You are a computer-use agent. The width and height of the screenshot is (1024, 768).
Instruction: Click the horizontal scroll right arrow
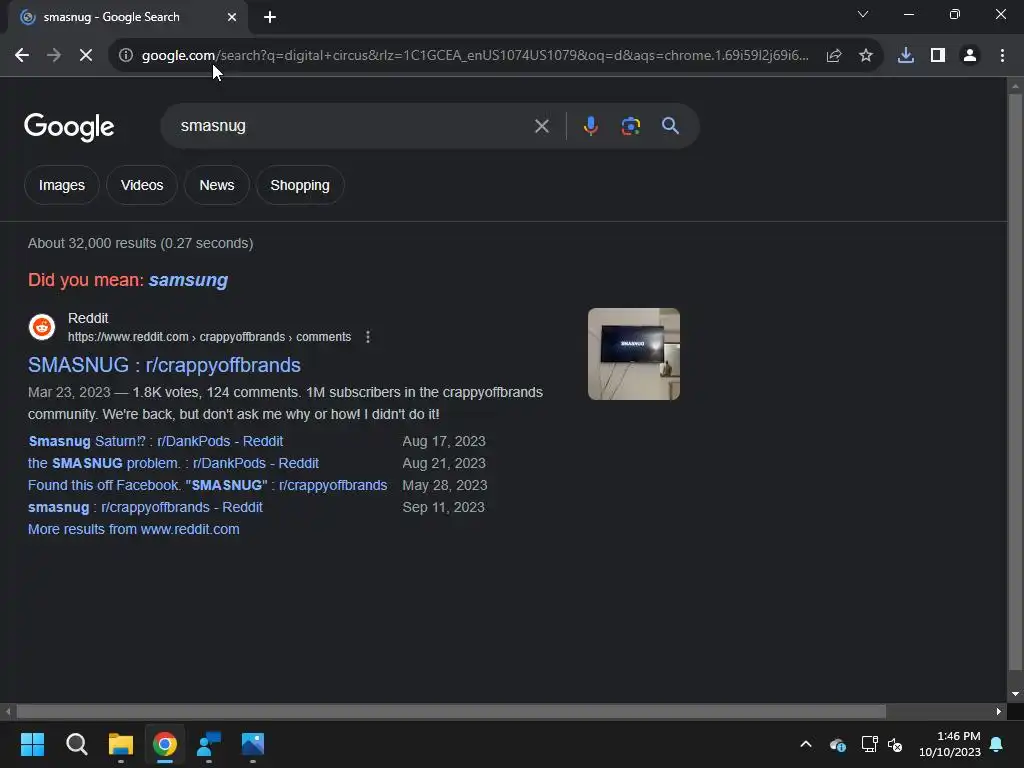(999, 711)
